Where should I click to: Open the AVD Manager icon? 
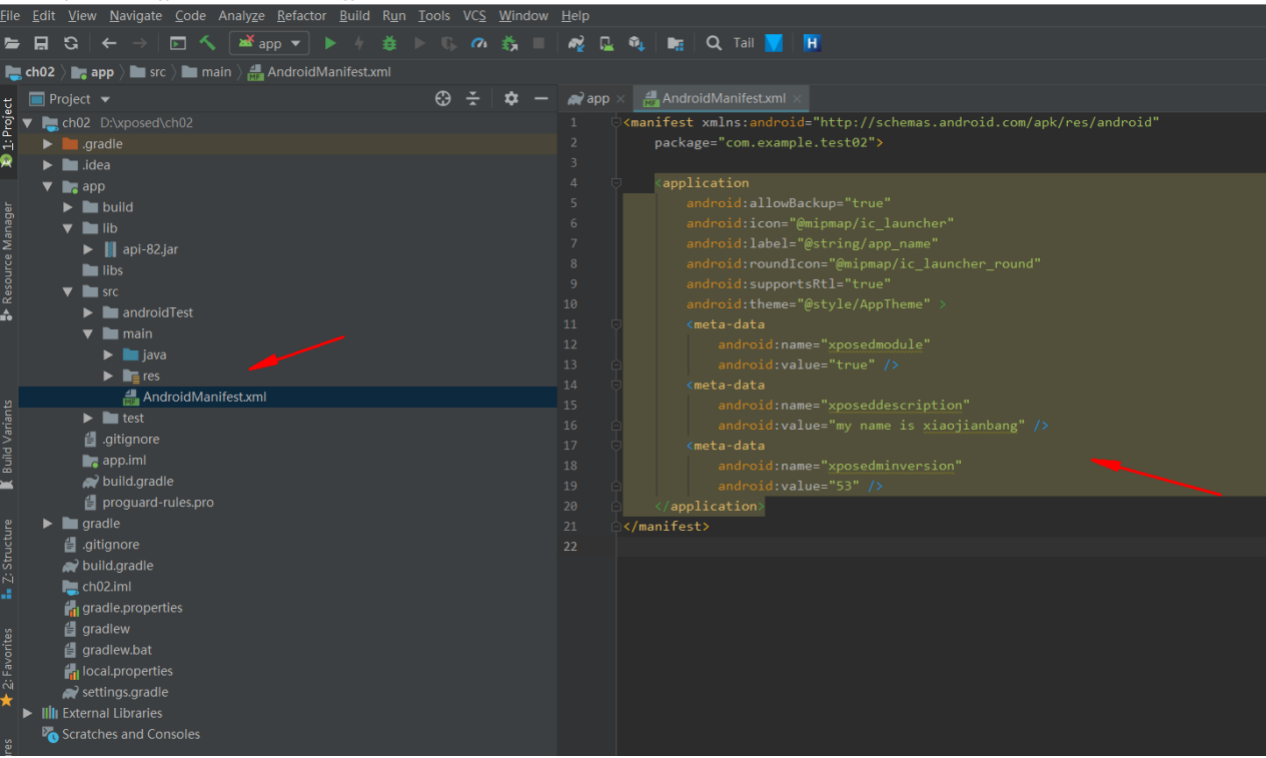click(x=606, y=43)
